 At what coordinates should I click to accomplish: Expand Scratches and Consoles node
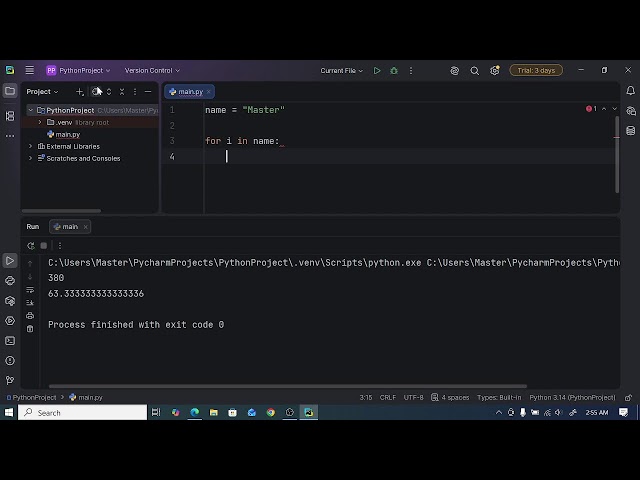31,158
